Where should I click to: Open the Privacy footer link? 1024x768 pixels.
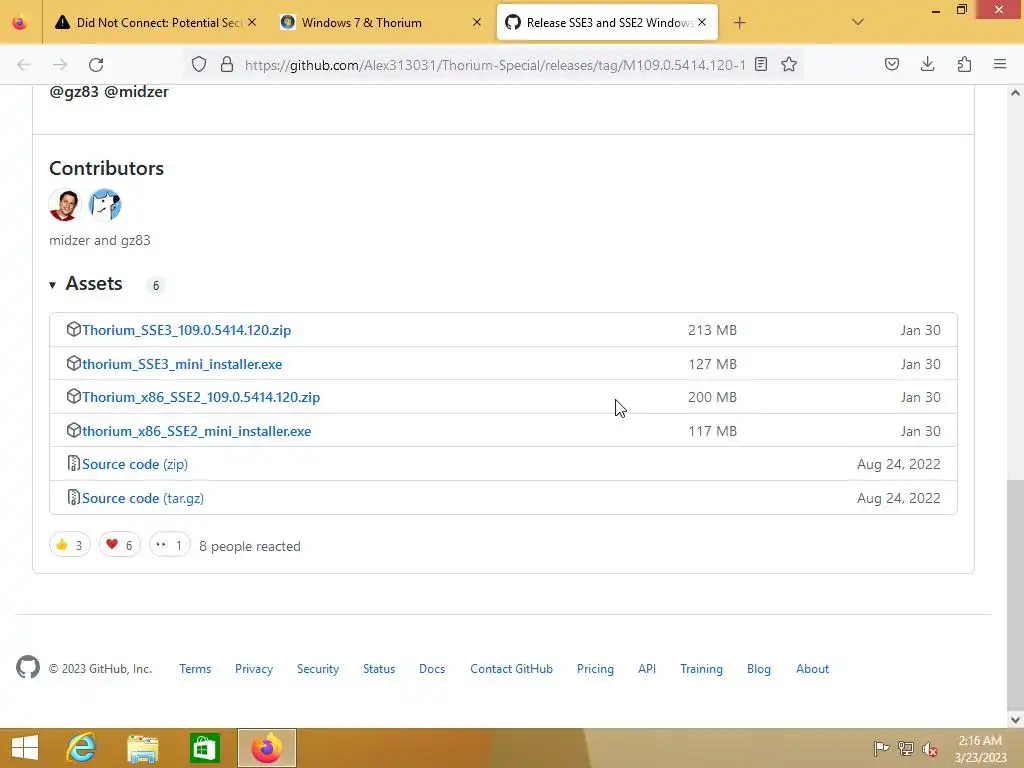(x=254, y=669)
